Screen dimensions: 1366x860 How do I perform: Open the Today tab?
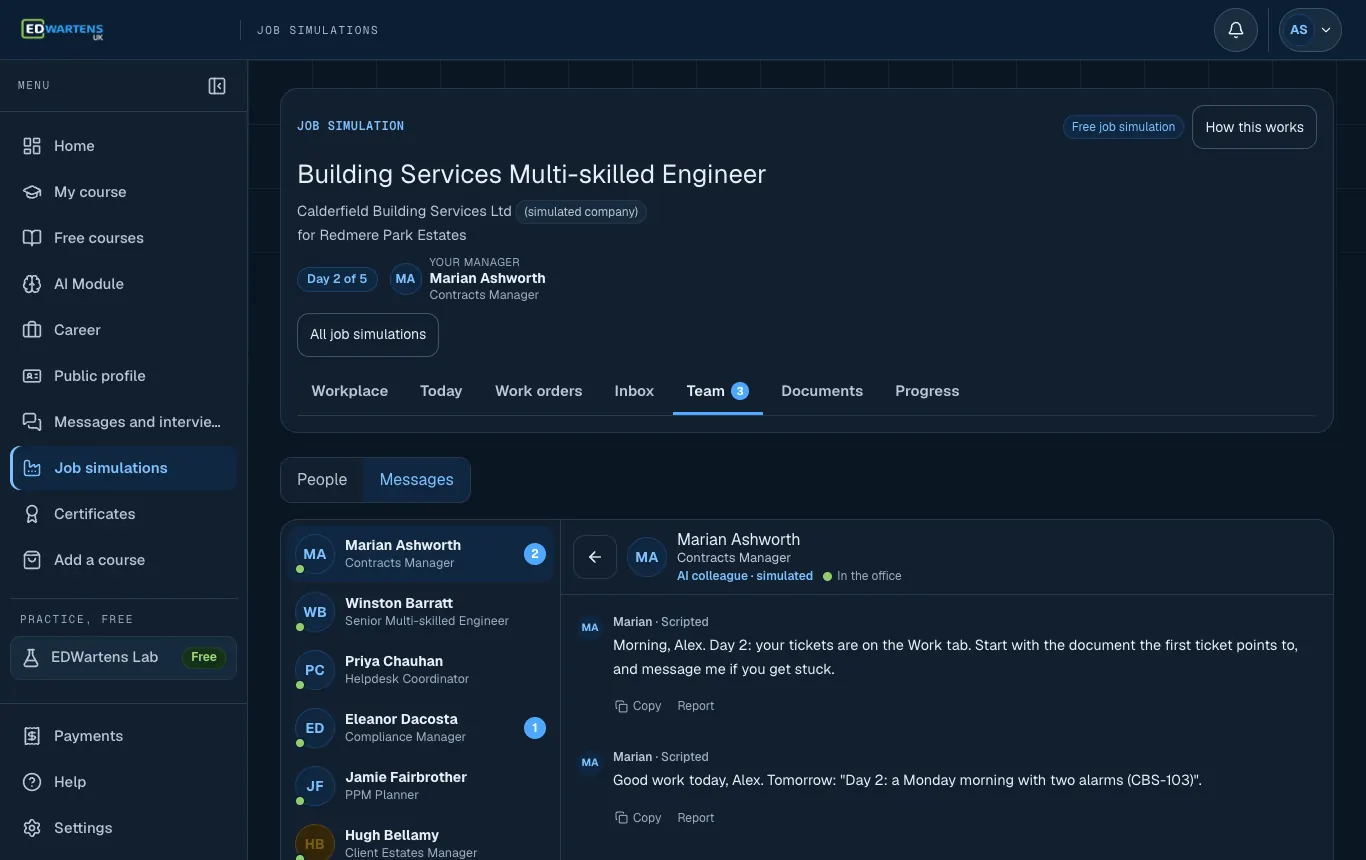pos(441,391)
